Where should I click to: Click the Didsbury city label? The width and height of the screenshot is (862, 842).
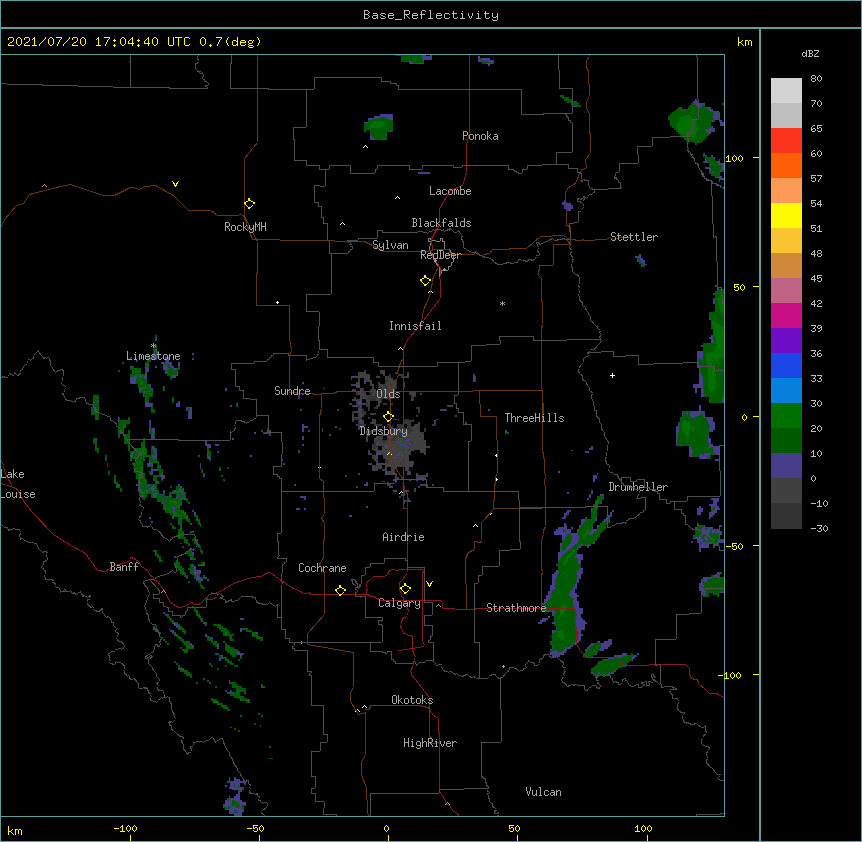384,431
